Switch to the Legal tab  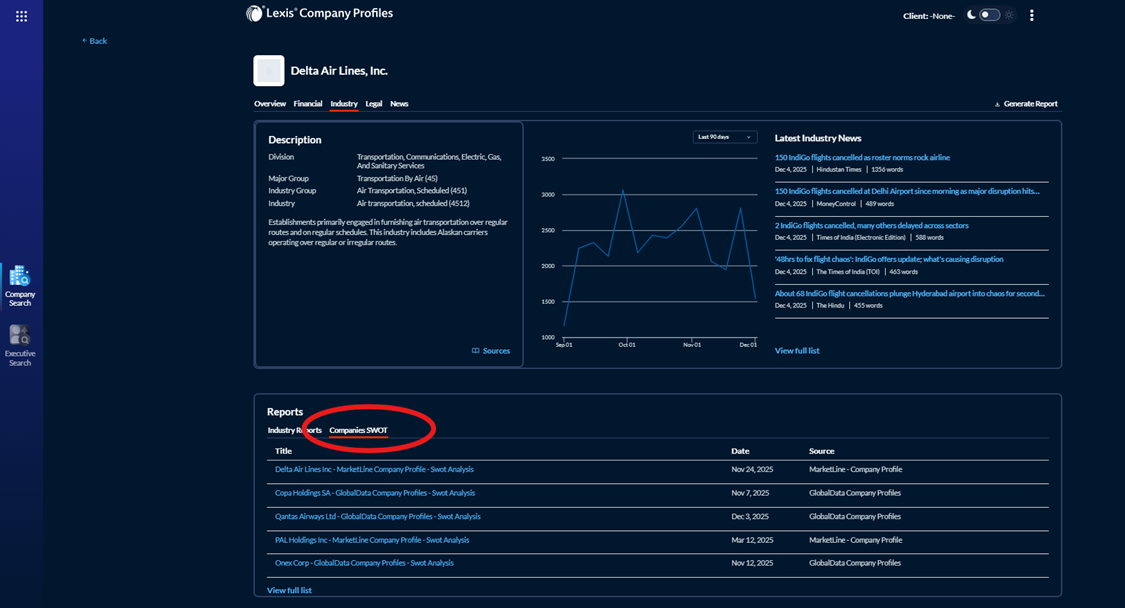[373, 104]
